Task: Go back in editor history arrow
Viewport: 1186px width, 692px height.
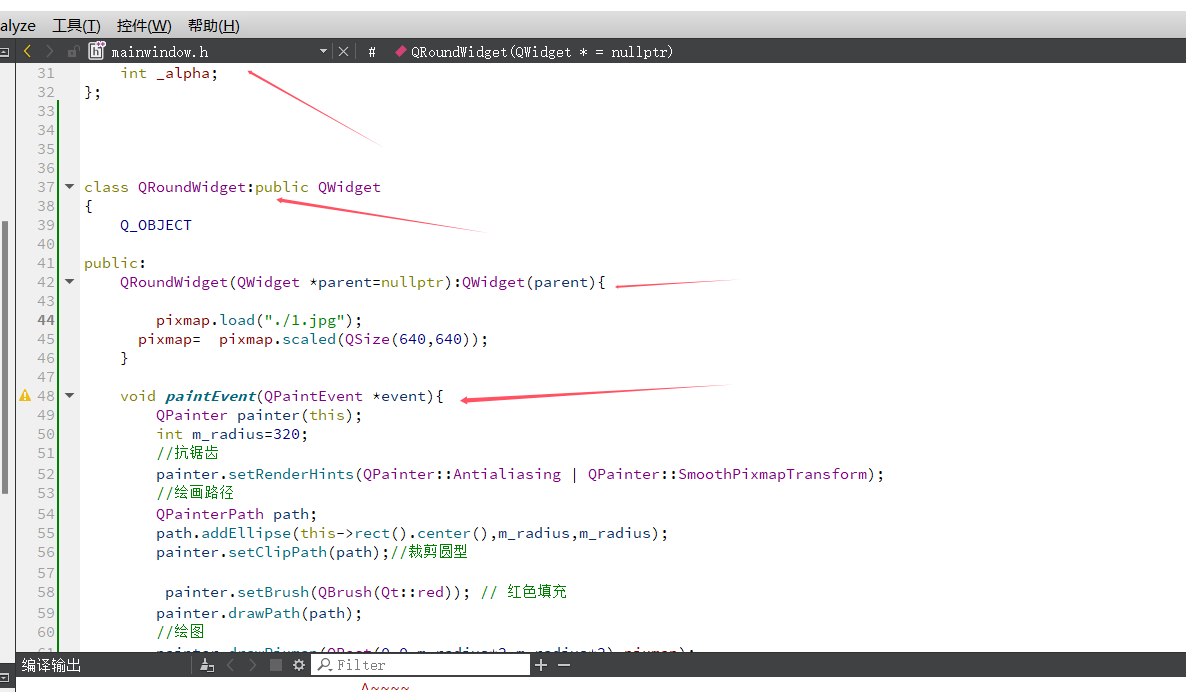Action: pos(27,51)
